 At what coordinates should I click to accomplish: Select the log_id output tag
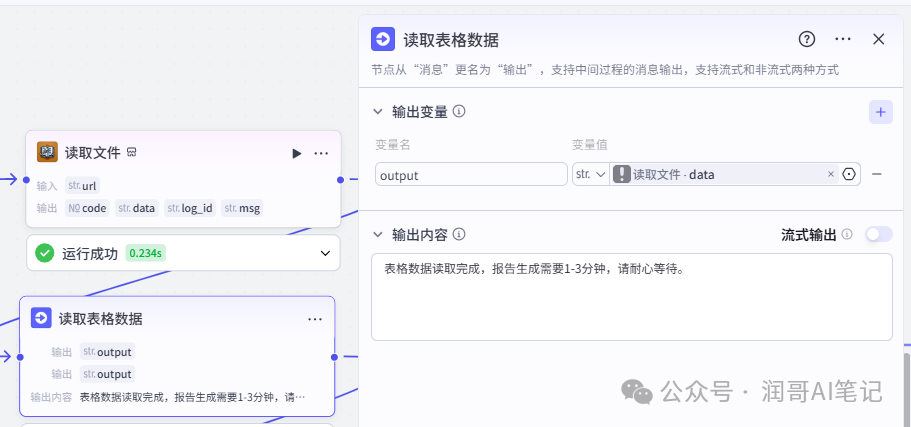point(189,208)
